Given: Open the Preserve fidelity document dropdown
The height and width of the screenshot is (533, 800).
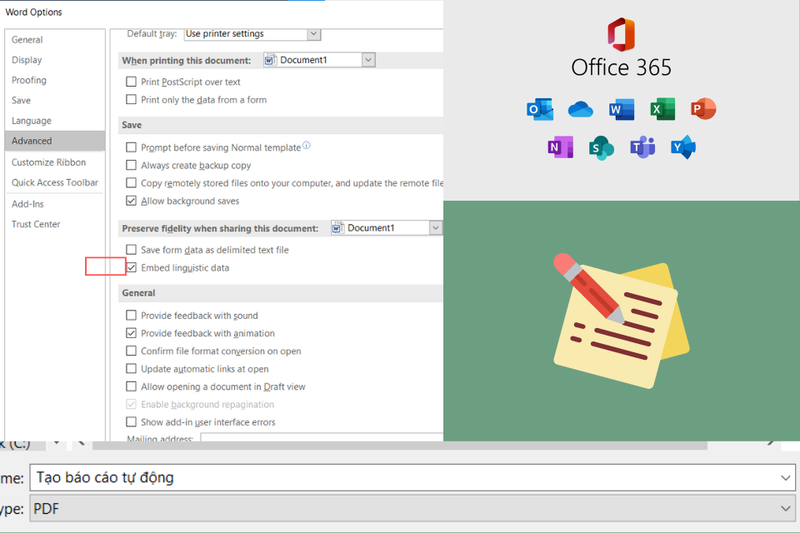Looking at the screenshot, I should (435, 228).
